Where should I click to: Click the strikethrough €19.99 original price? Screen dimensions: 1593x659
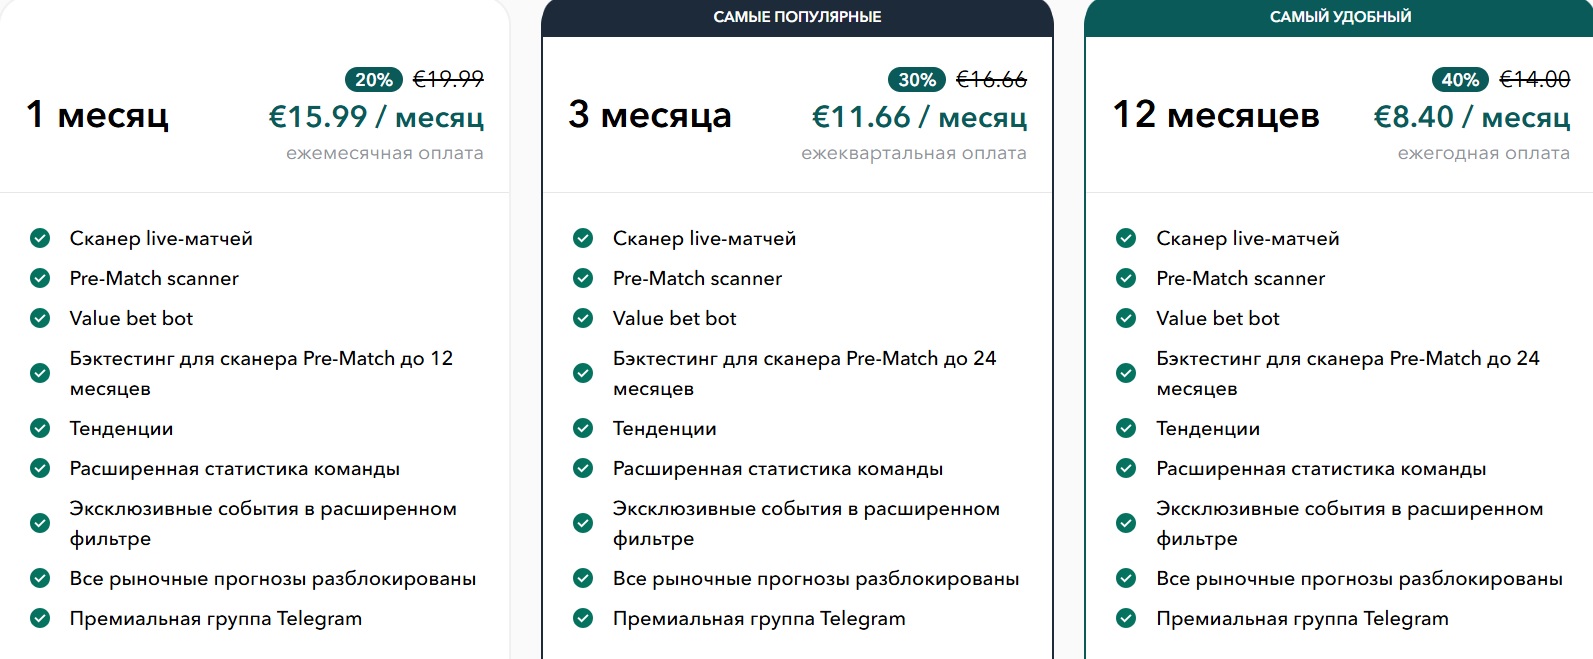[x=447, y=79]
